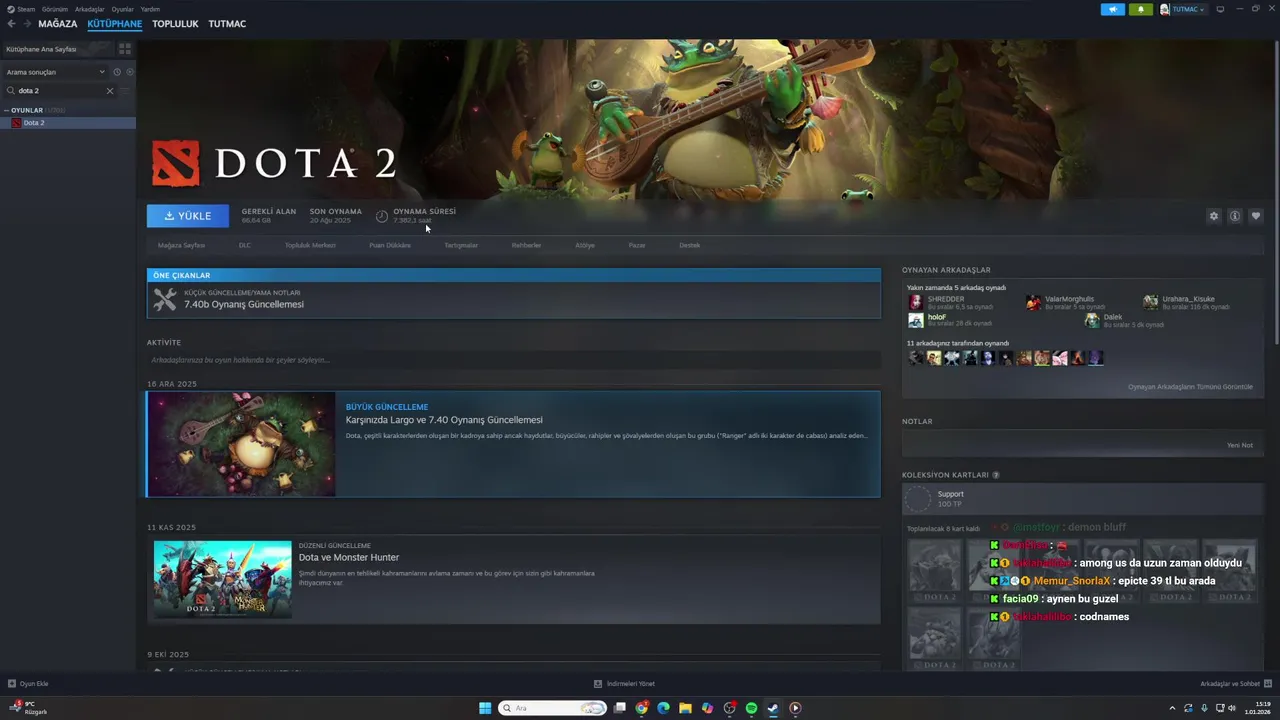Viewport: 1280px width, 720px height.
Task: Add Dota 2 to favorites heart
Action: click(1256, 216)
